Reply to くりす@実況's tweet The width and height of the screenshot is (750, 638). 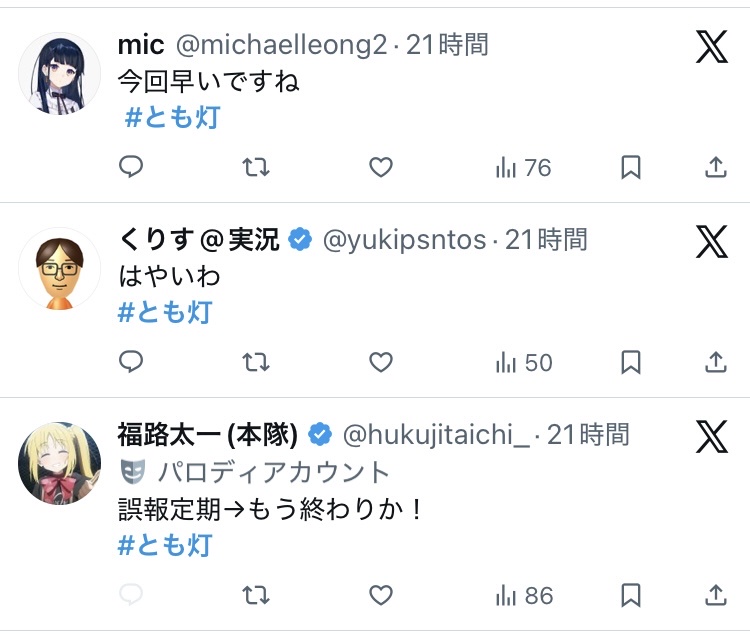(x=132, y=361)
